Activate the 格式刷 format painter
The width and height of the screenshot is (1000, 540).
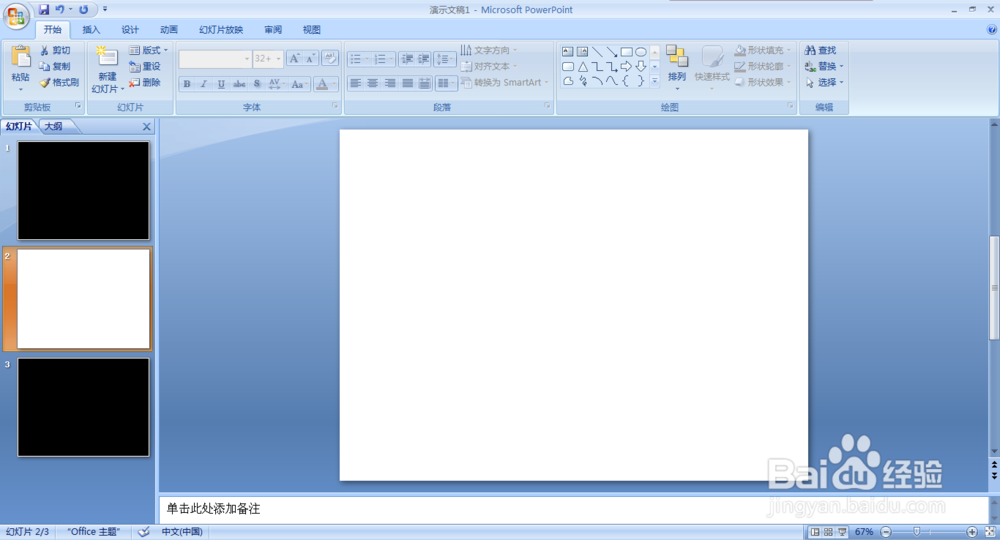click(x=59, y=82)
